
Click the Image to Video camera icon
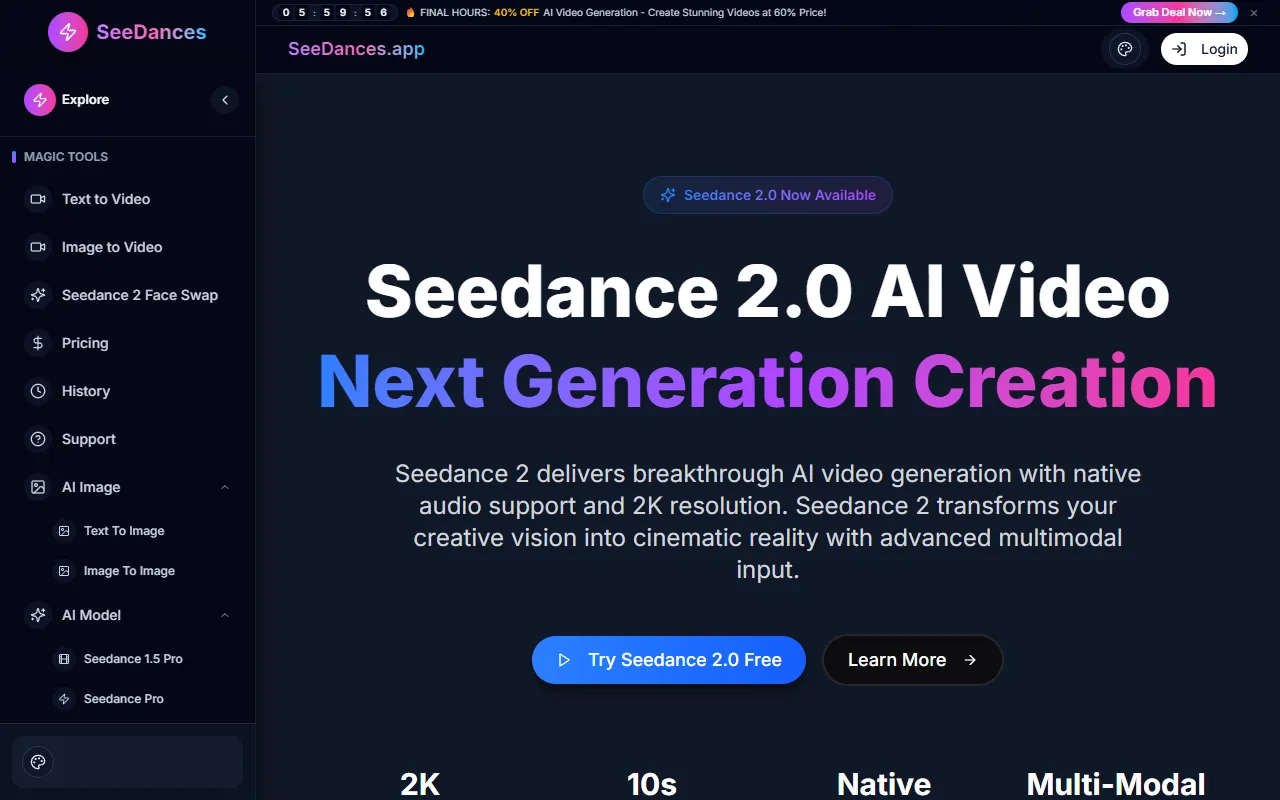coord(38,247)
